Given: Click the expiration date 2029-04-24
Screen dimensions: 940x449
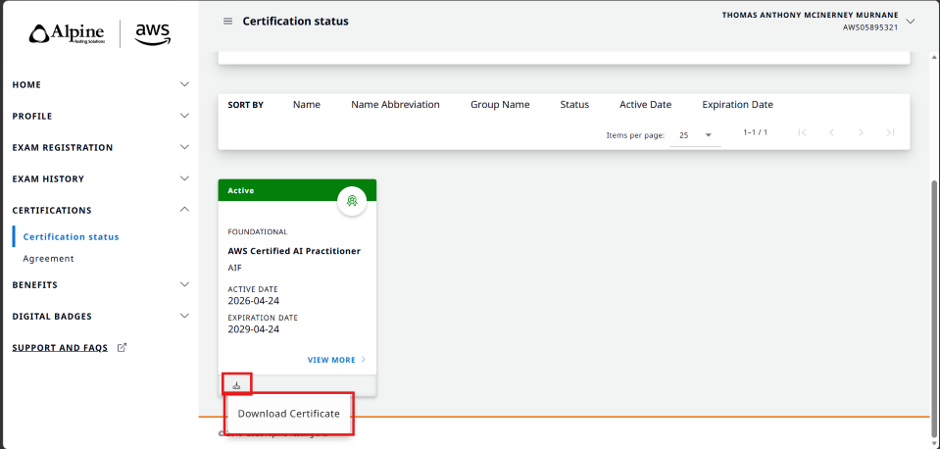Looking at the screenshot, I should click(x=254, y=329).
